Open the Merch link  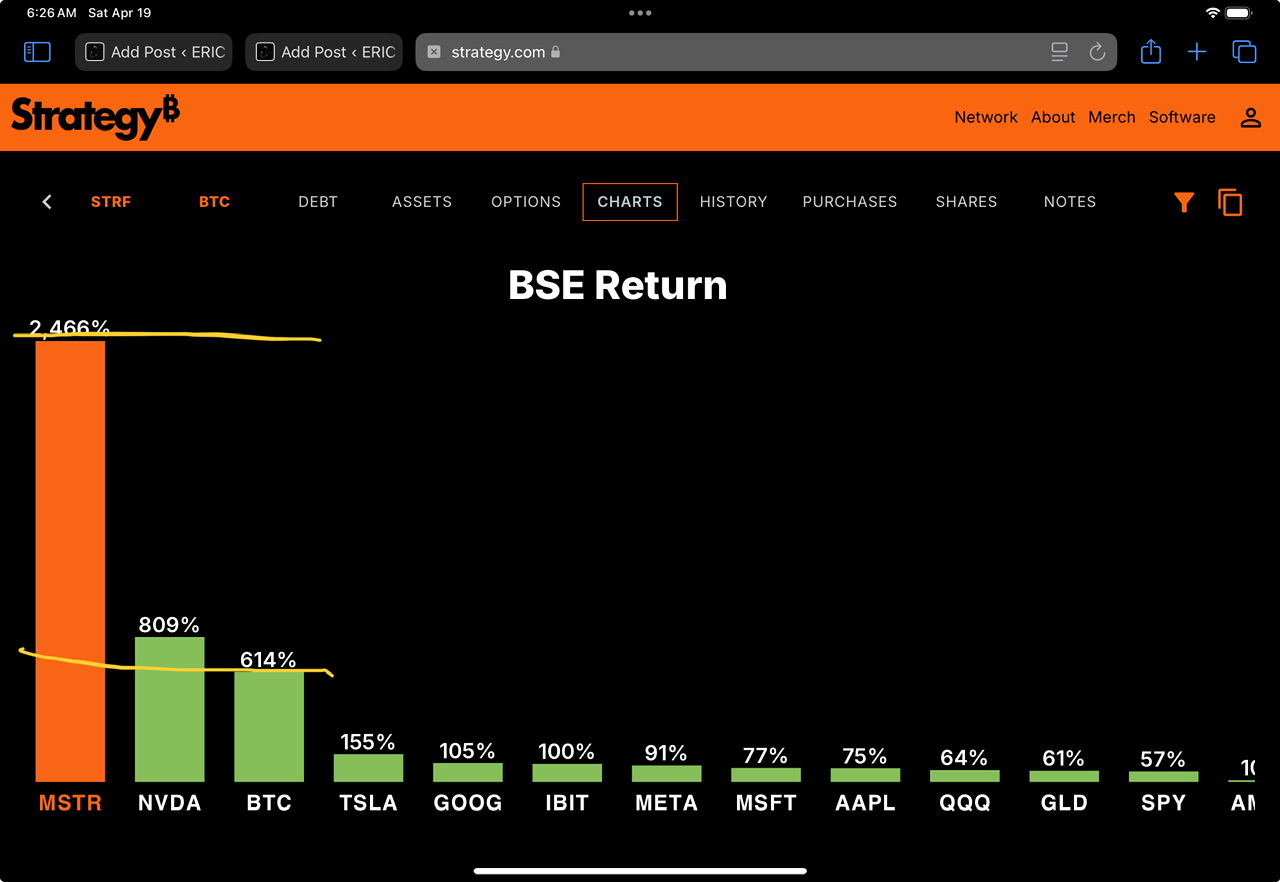point(1112,117)
